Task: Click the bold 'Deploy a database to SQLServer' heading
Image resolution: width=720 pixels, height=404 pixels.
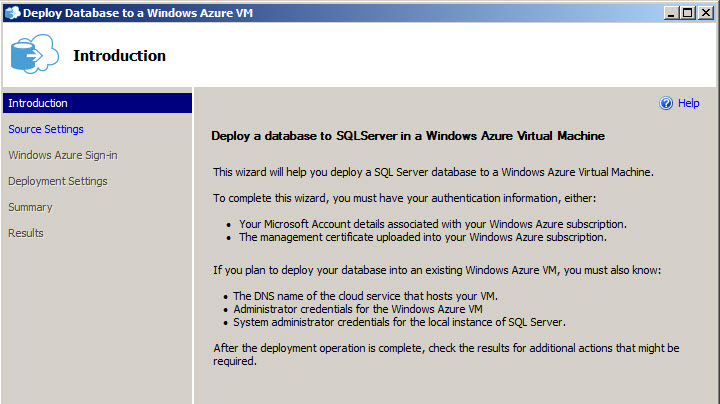Action: point(408,135)
